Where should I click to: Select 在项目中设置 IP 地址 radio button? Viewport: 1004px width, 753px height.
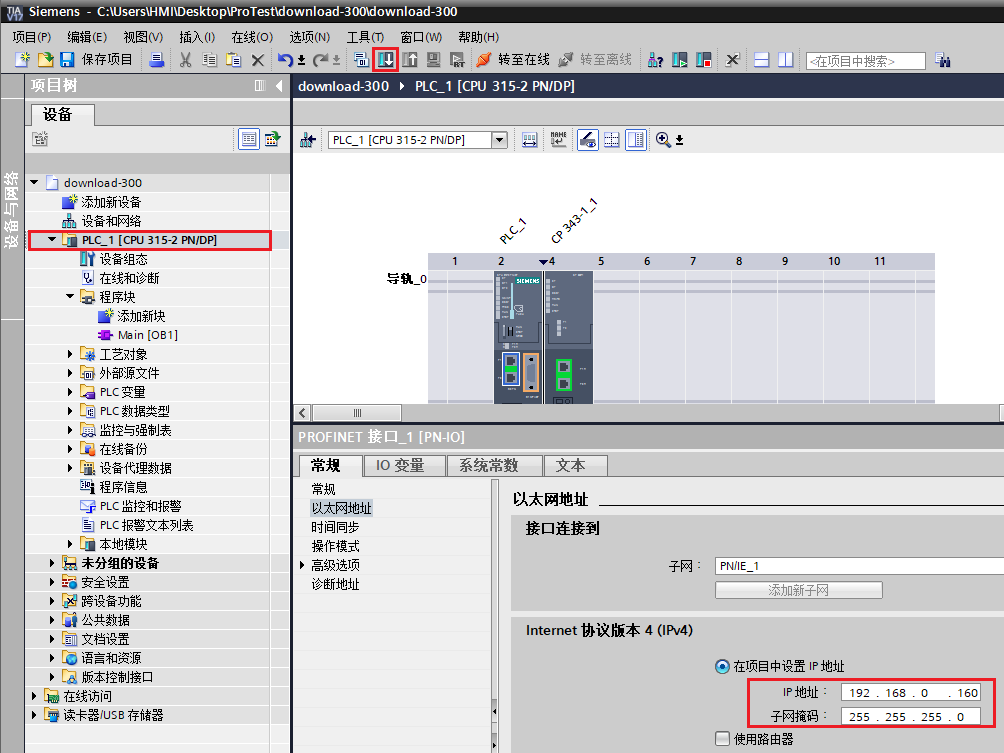722,666
